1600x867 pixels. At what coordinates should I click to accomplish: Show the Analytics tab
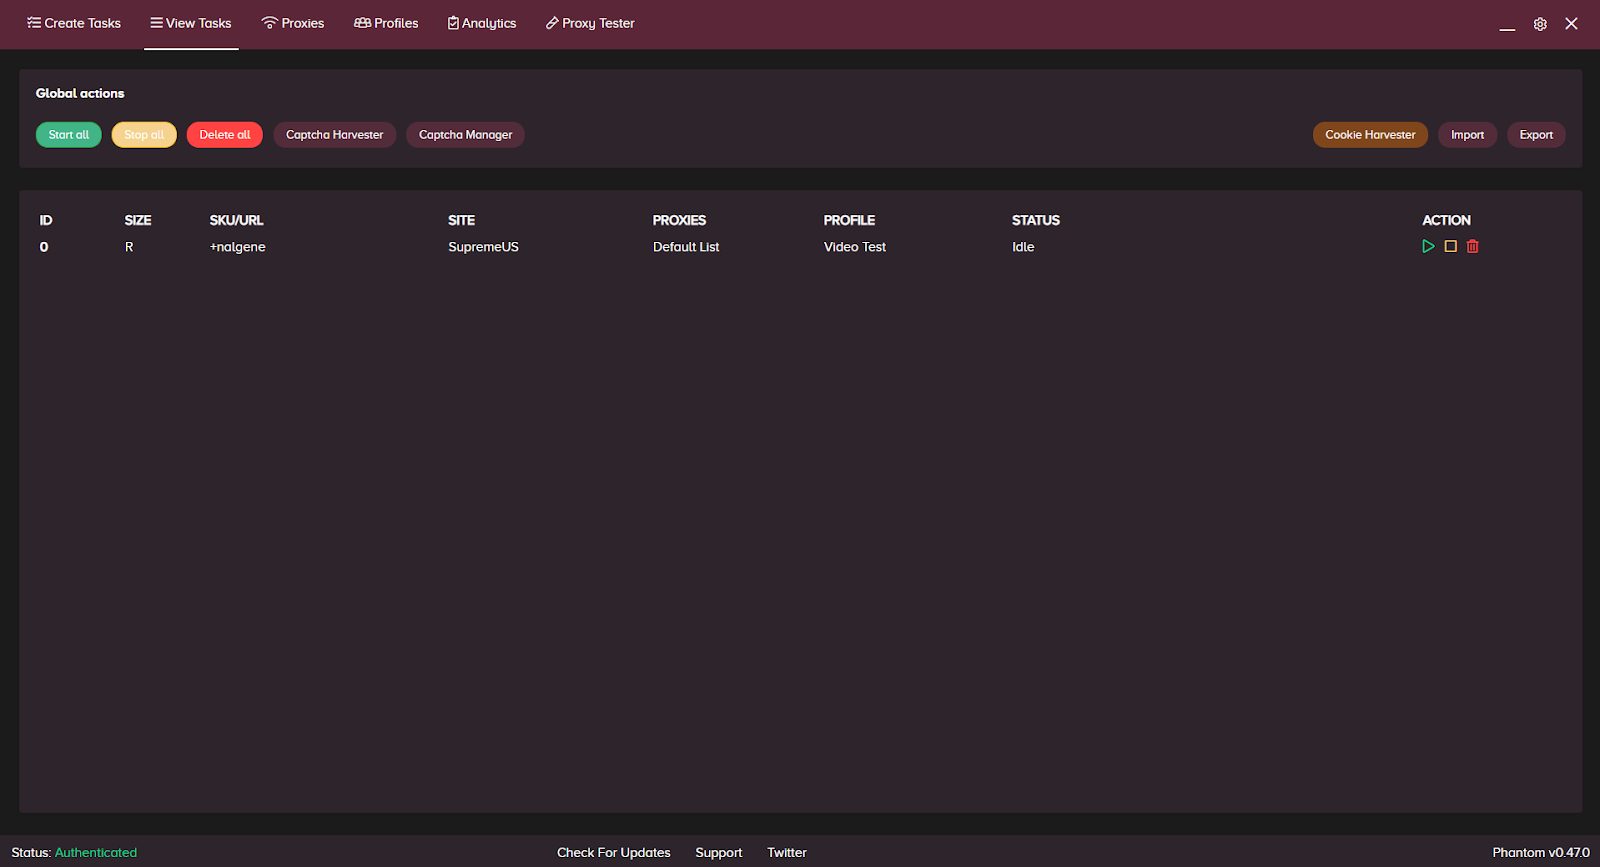click(482, 23)
